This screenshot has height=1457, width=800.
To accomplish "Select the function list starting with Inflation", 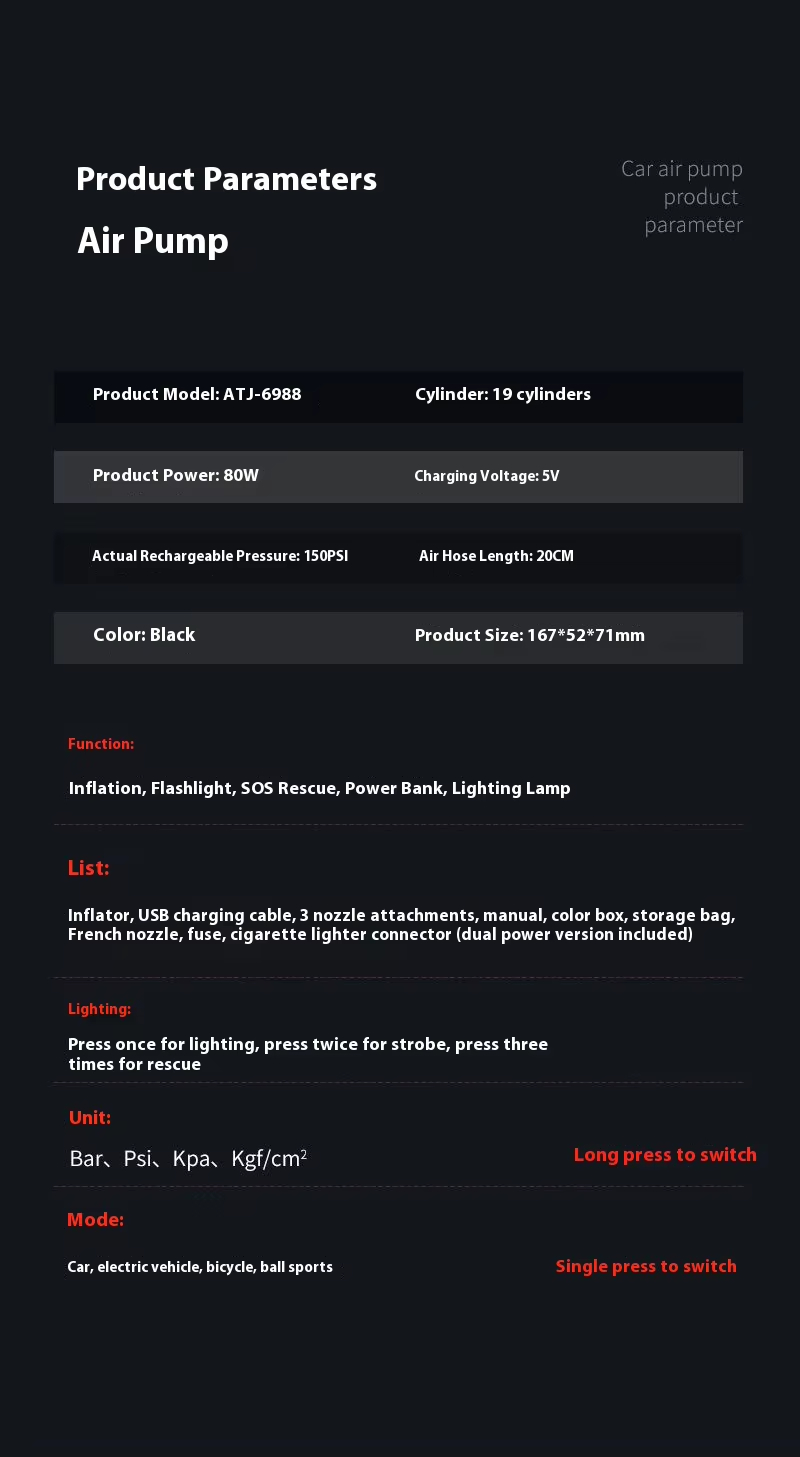I will 319,788.
